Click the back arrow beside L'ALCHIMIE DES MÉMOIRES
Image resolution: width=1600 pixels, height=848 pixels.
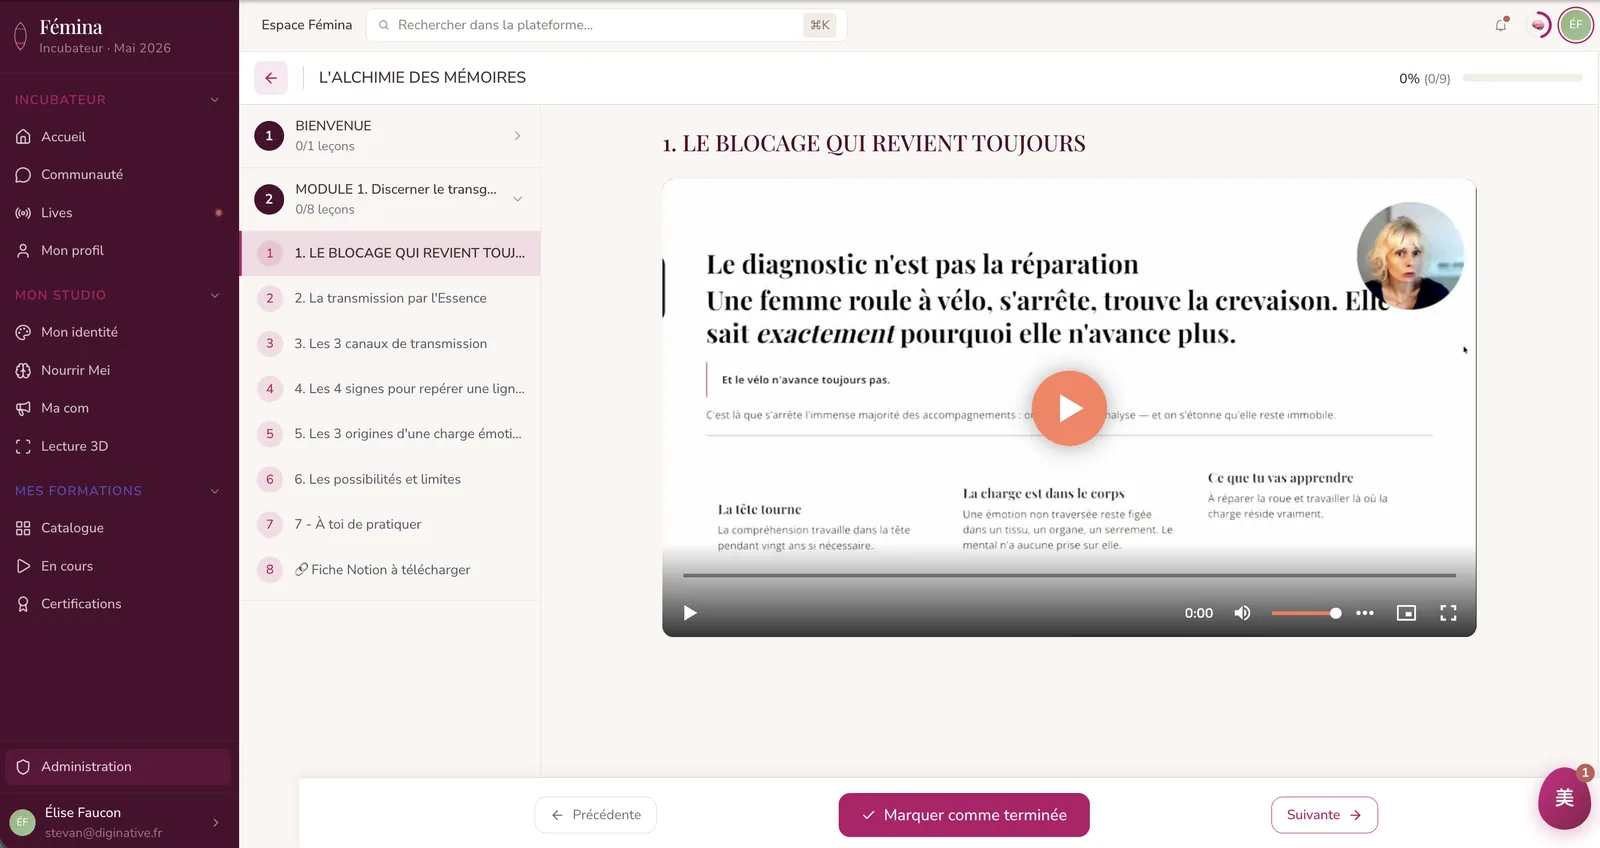(x=271, y=78)
